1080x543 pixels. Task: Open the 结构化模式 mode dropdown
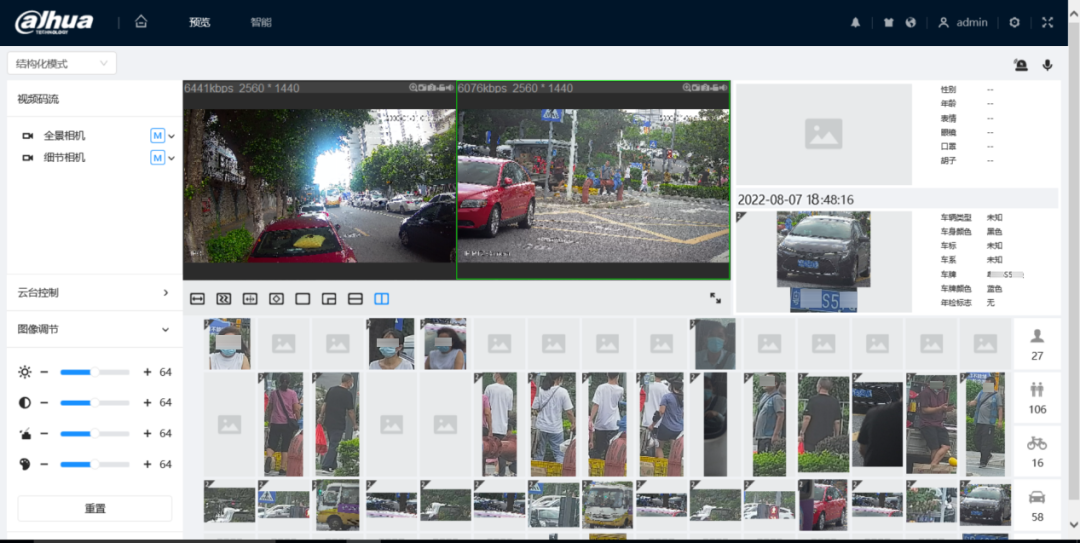(62, 64)
